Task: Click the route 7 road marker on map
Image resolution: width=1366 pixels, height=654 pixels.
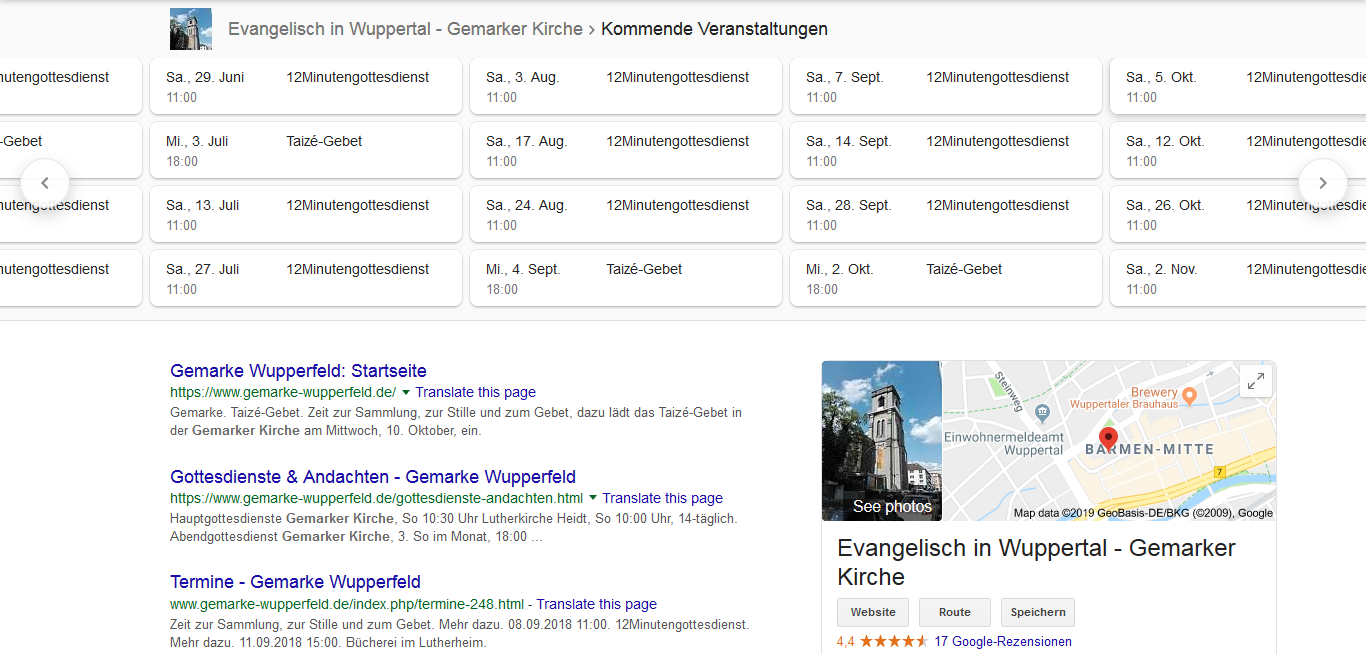Action: 1220,471
